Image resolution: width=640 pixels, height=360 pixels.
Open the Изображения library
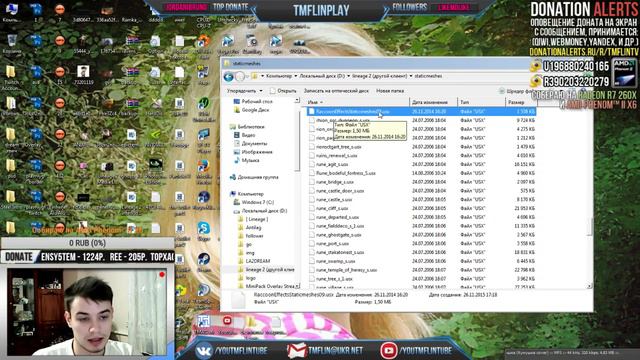tap(253, 152)
